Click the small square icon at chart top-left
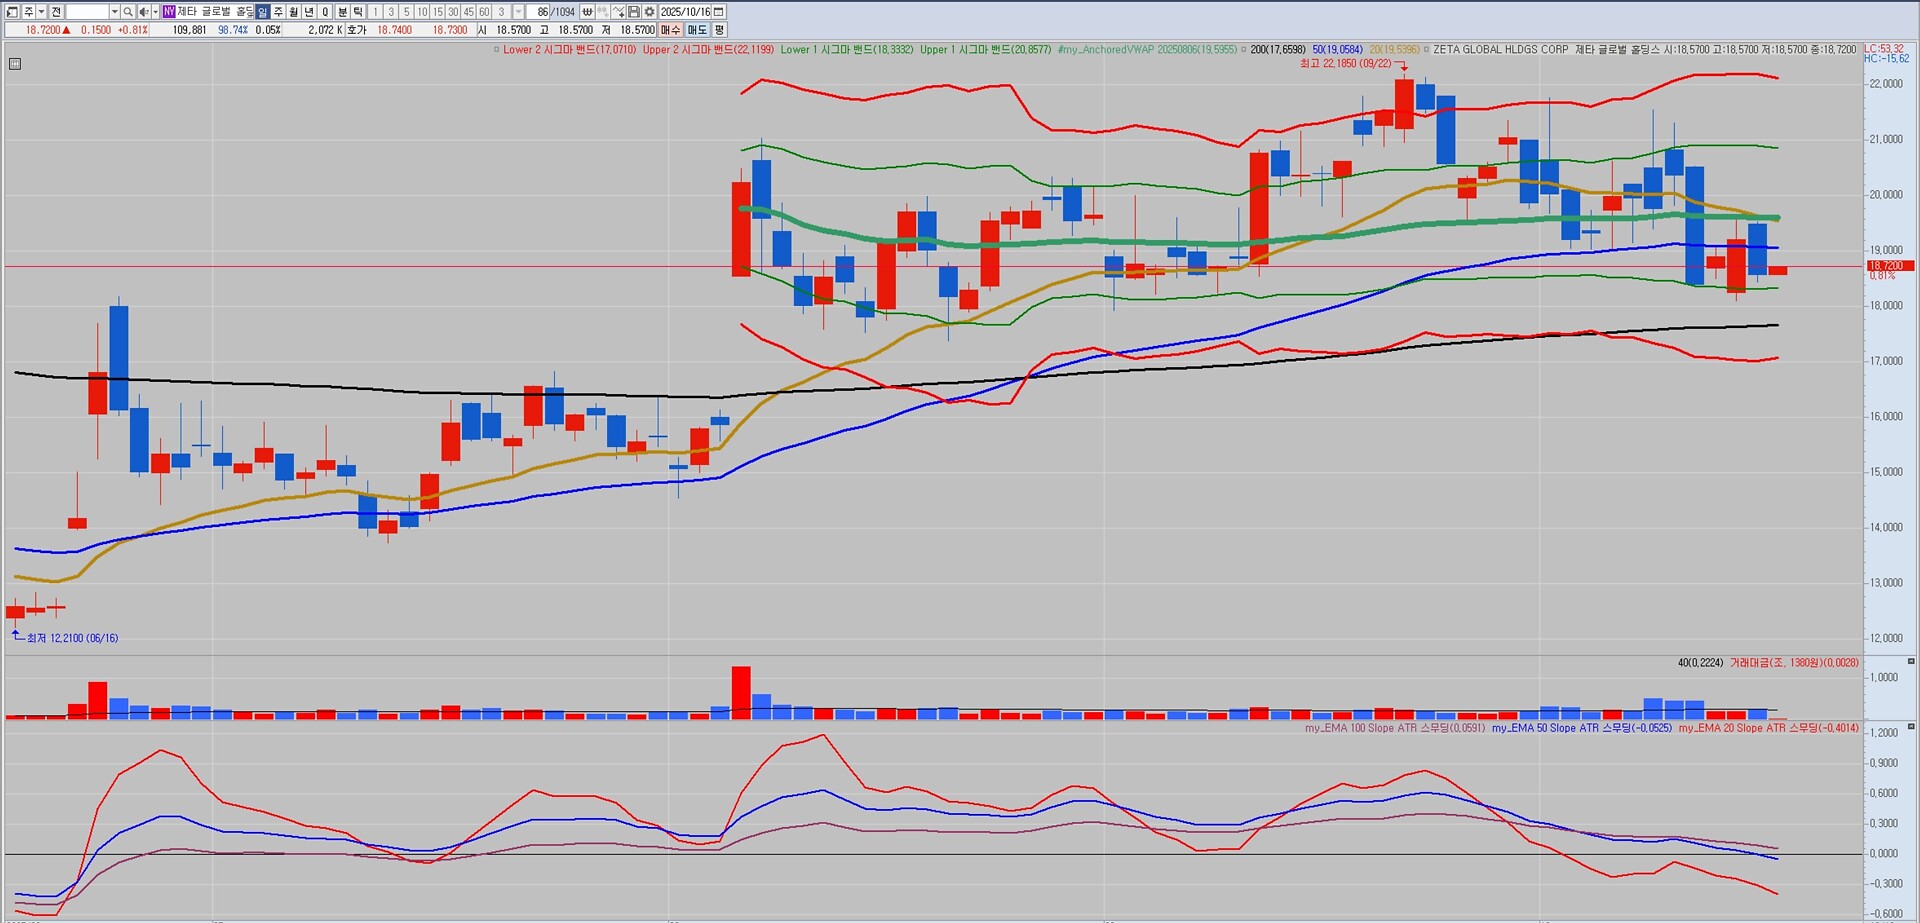1920x923 pixels. (15, 64)
